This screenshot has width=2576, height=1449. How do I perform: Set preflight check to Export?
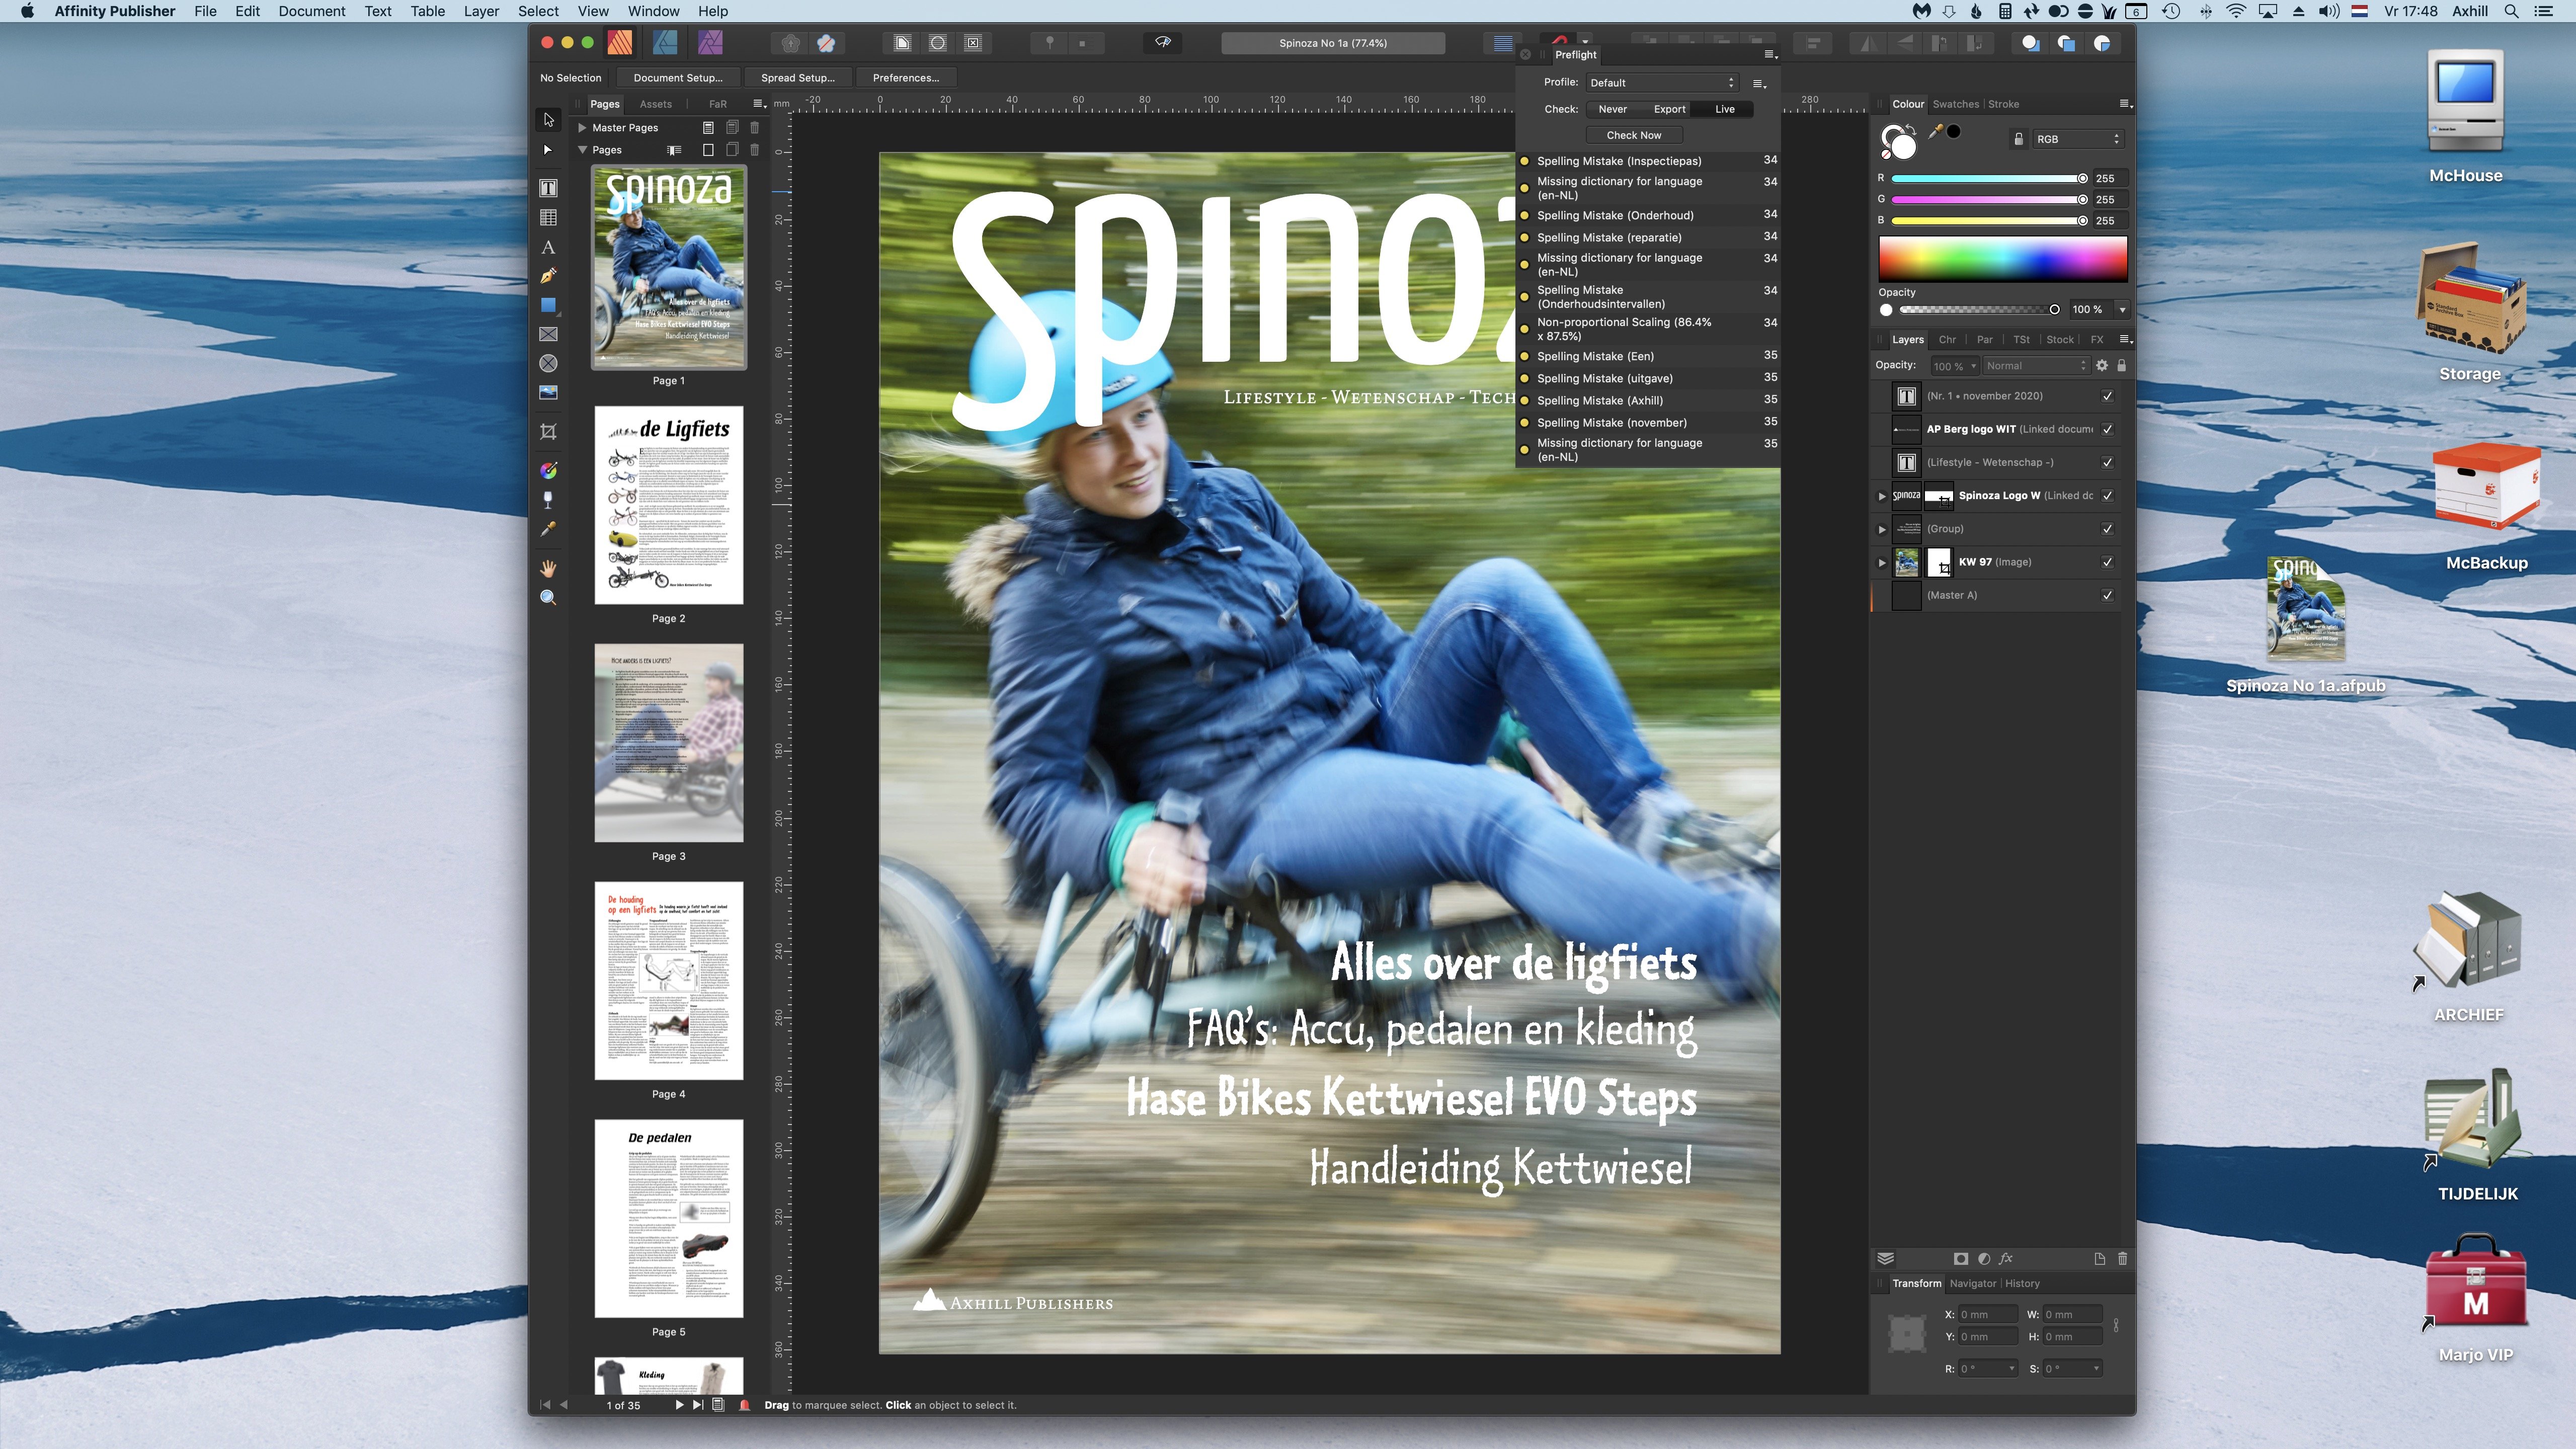pos(1669,109)
